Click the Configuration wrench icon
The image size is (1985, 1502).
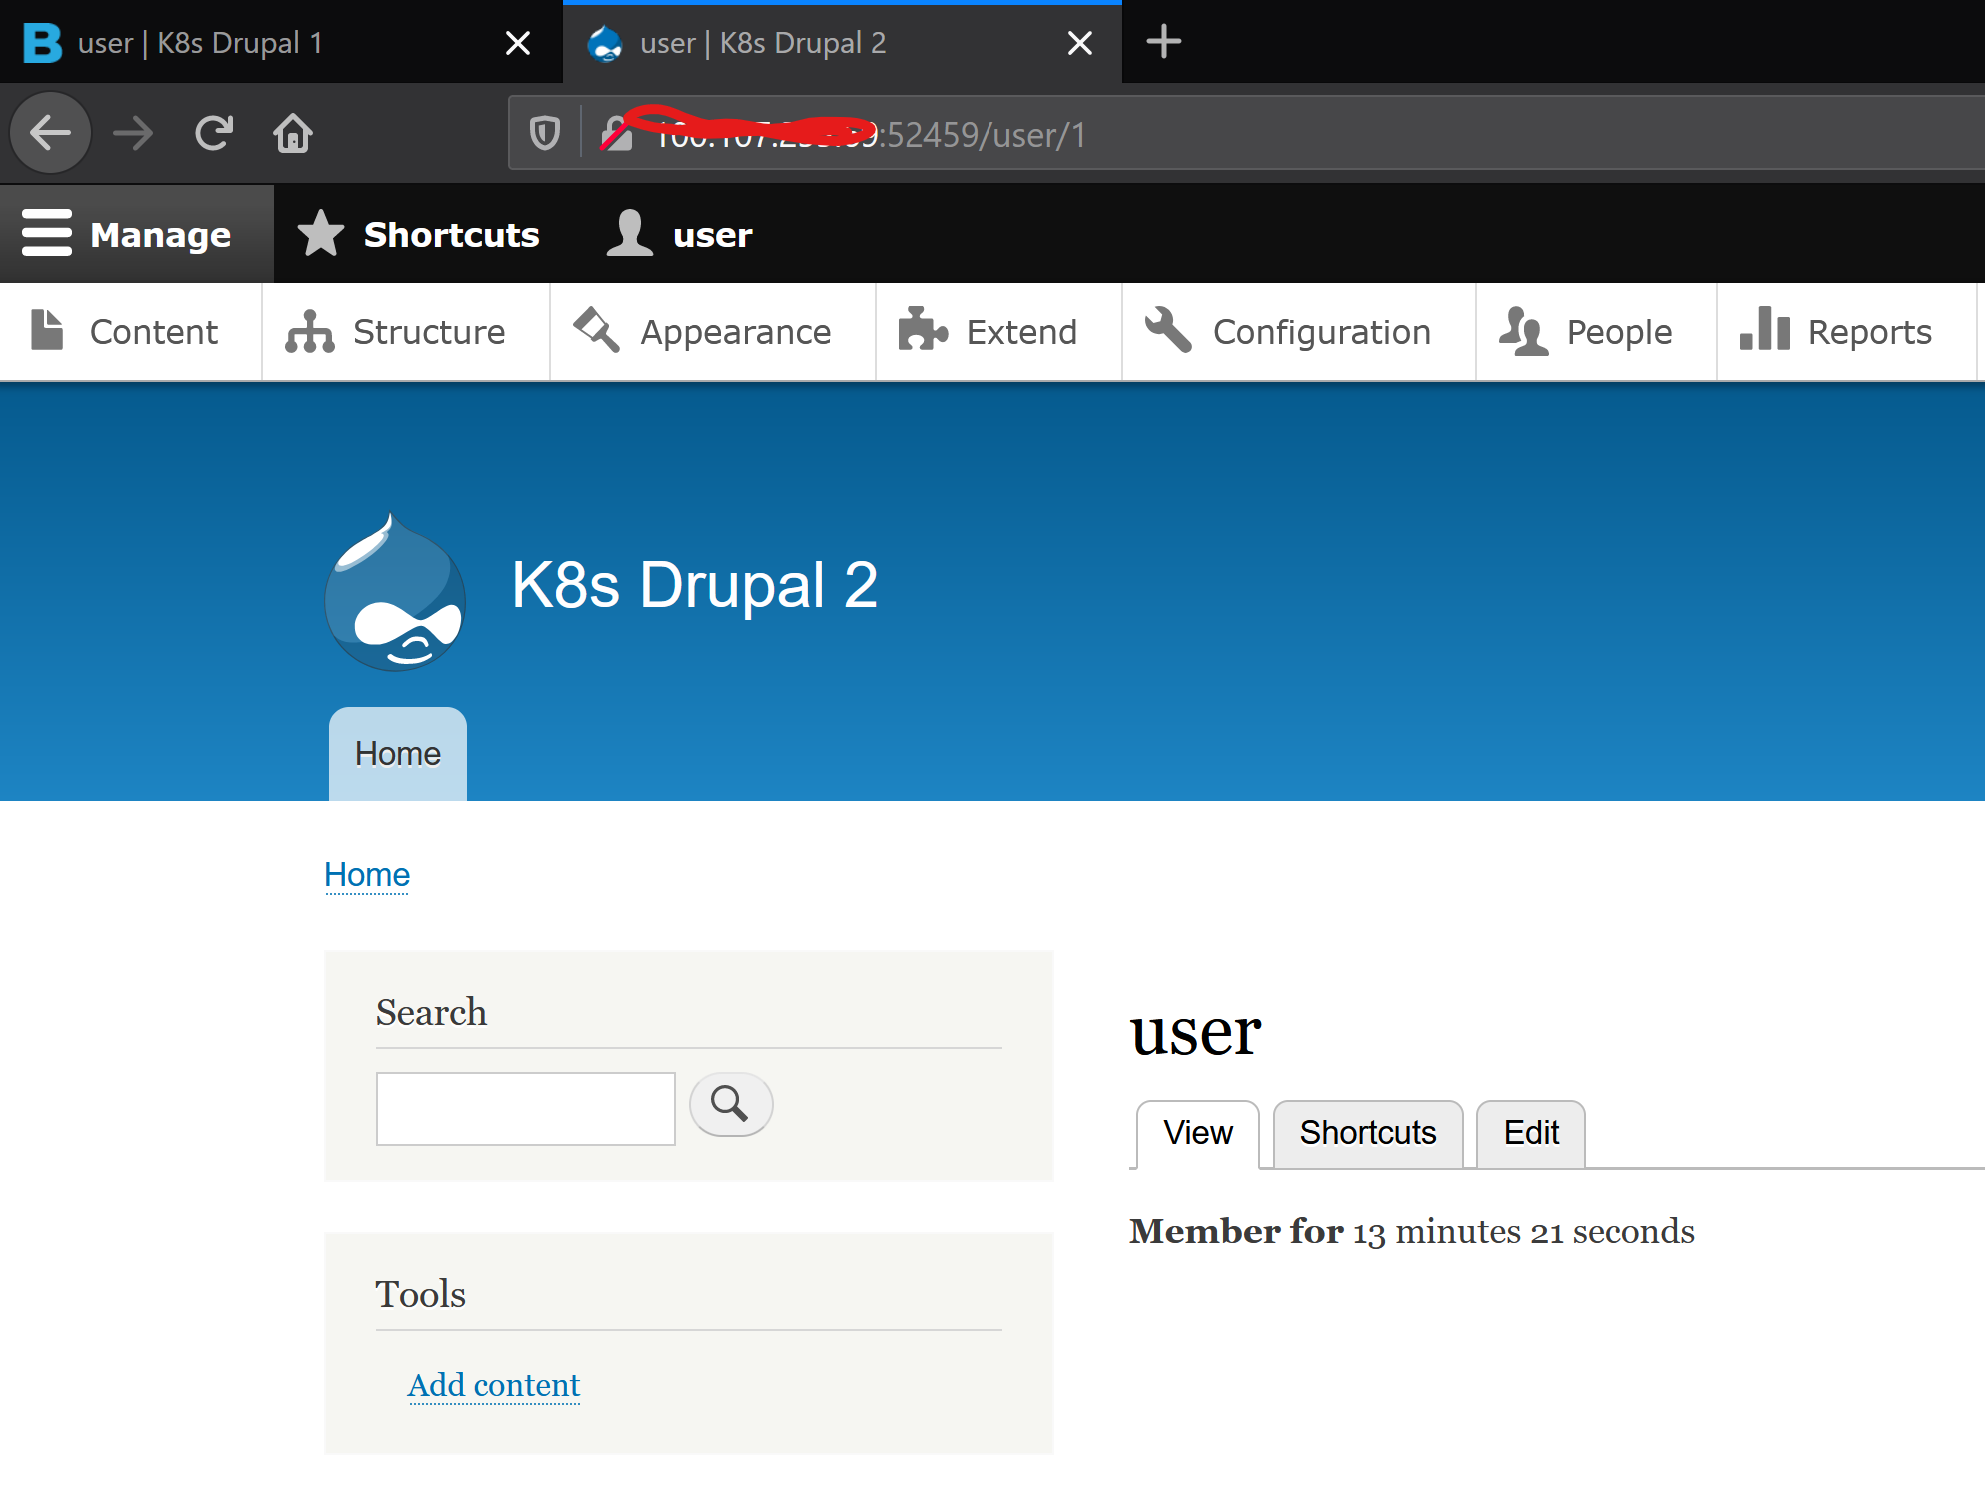[x=1168, y=329]
